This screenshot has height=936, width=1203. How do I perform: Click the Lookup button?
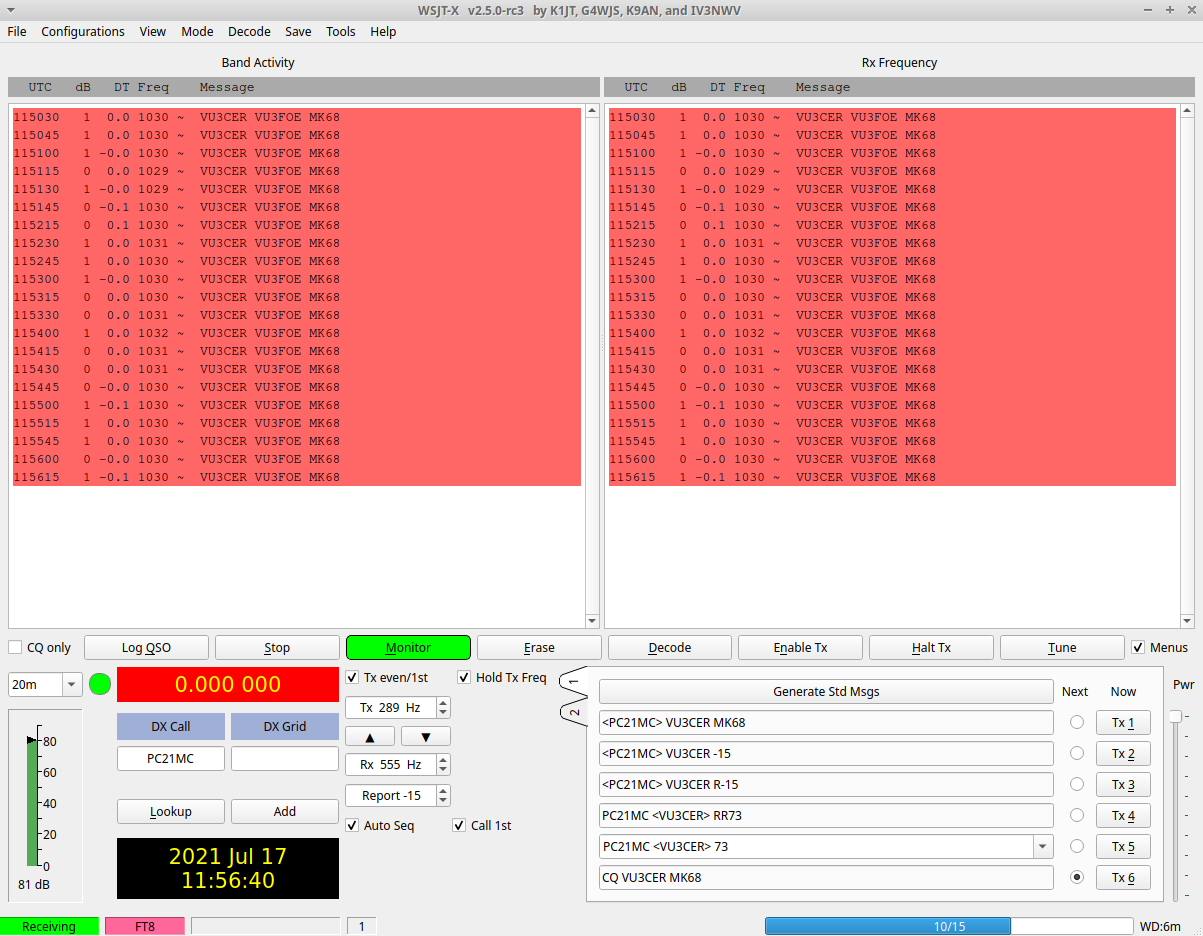[x=171, y=812]
